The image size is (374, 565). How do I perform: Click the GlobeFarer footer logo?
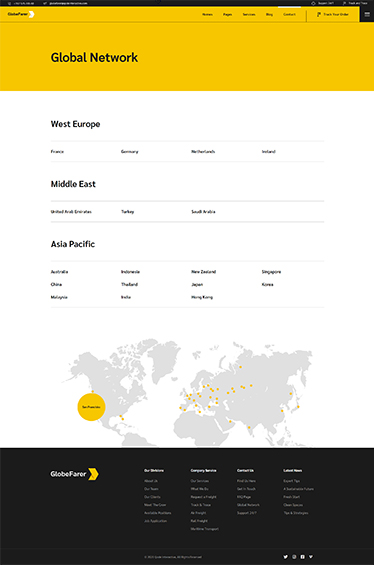coord(74,474)
